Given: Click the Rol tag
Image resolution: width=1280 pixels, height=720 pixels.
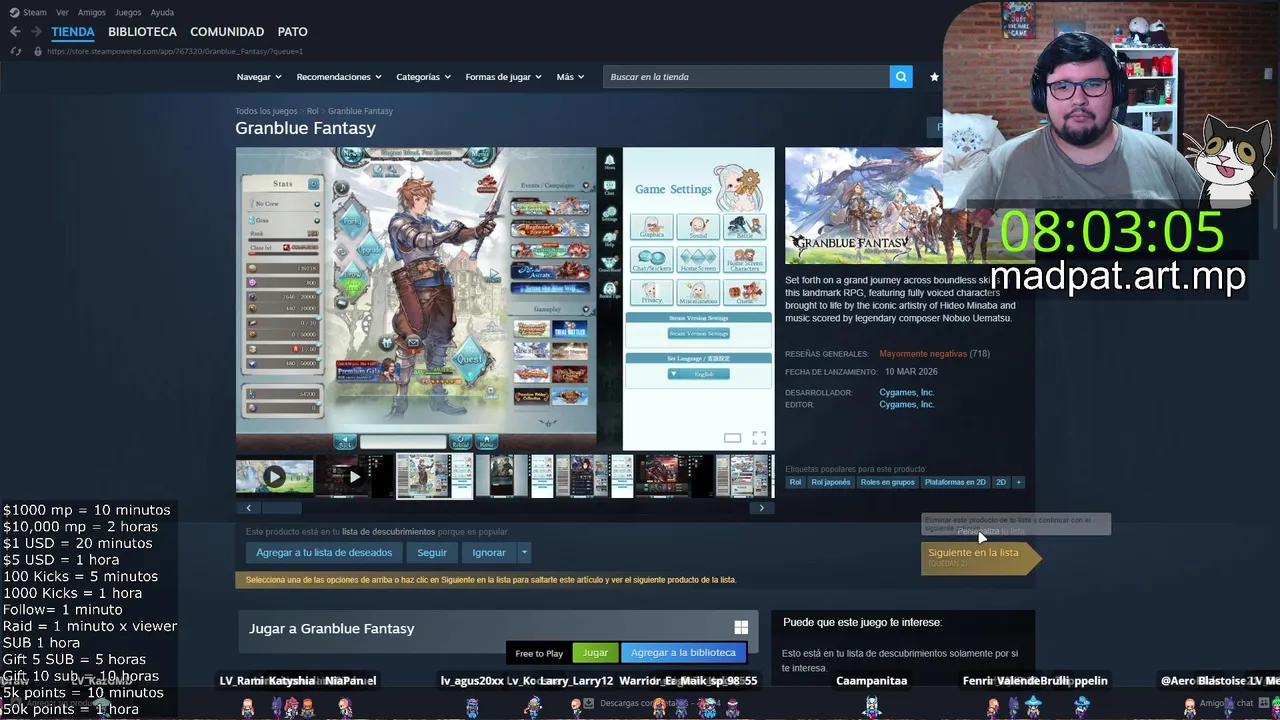Looking at the screenshot, I should tap(795, 482).
